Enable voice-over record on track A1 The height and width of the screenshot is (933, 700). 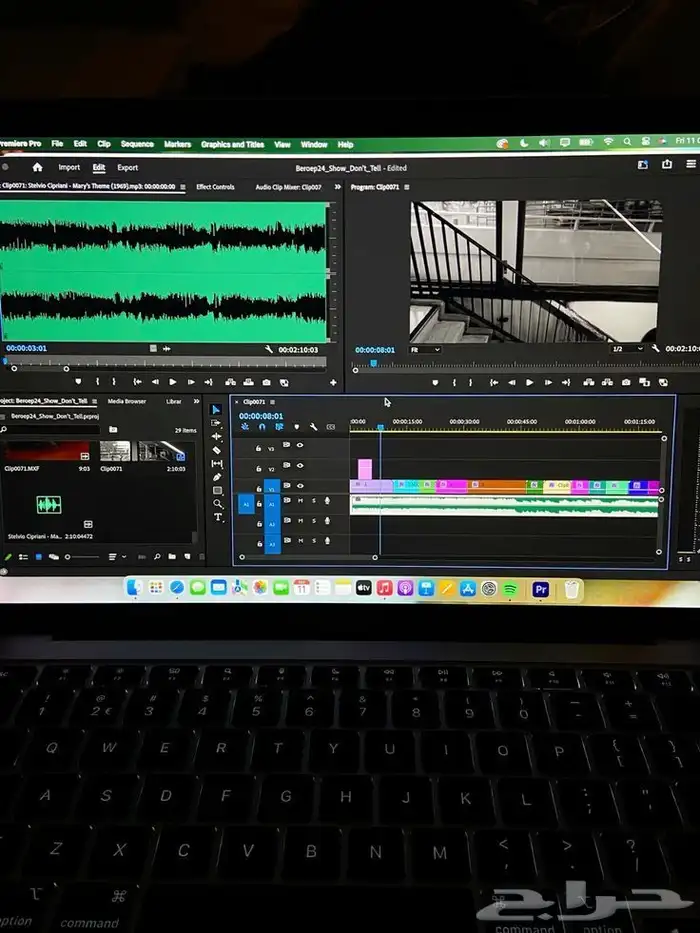(327, 500)
